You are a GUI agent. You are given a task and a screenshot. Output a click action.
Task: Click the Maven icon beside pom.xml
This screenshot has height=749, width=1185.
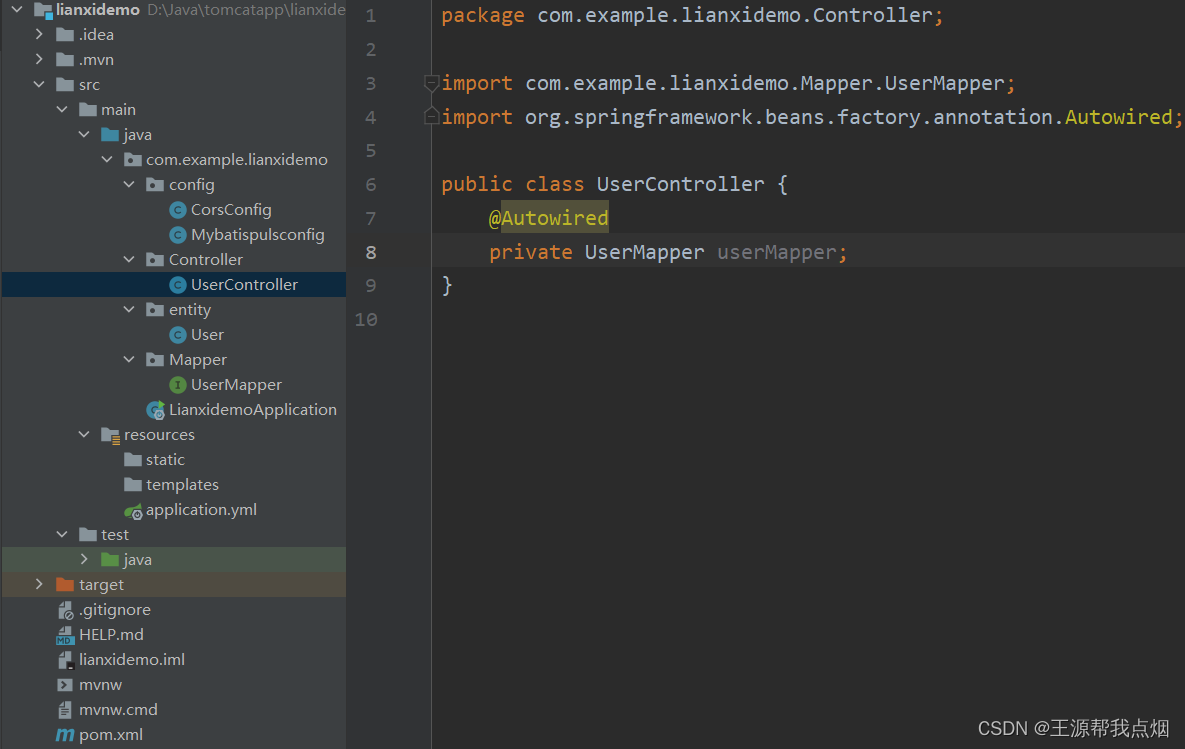coord(64,734)
